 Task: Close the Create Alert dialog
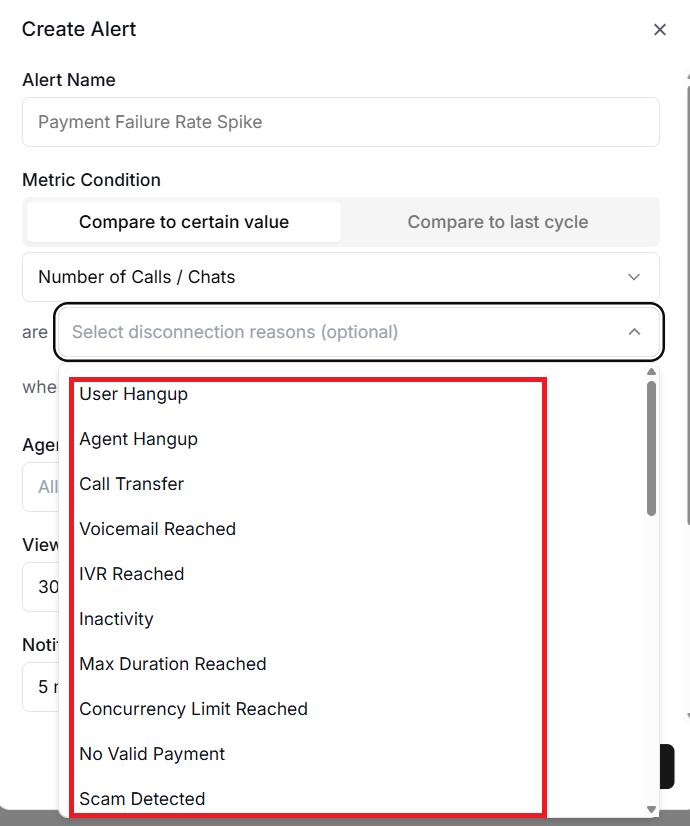[x=659, y=30]
